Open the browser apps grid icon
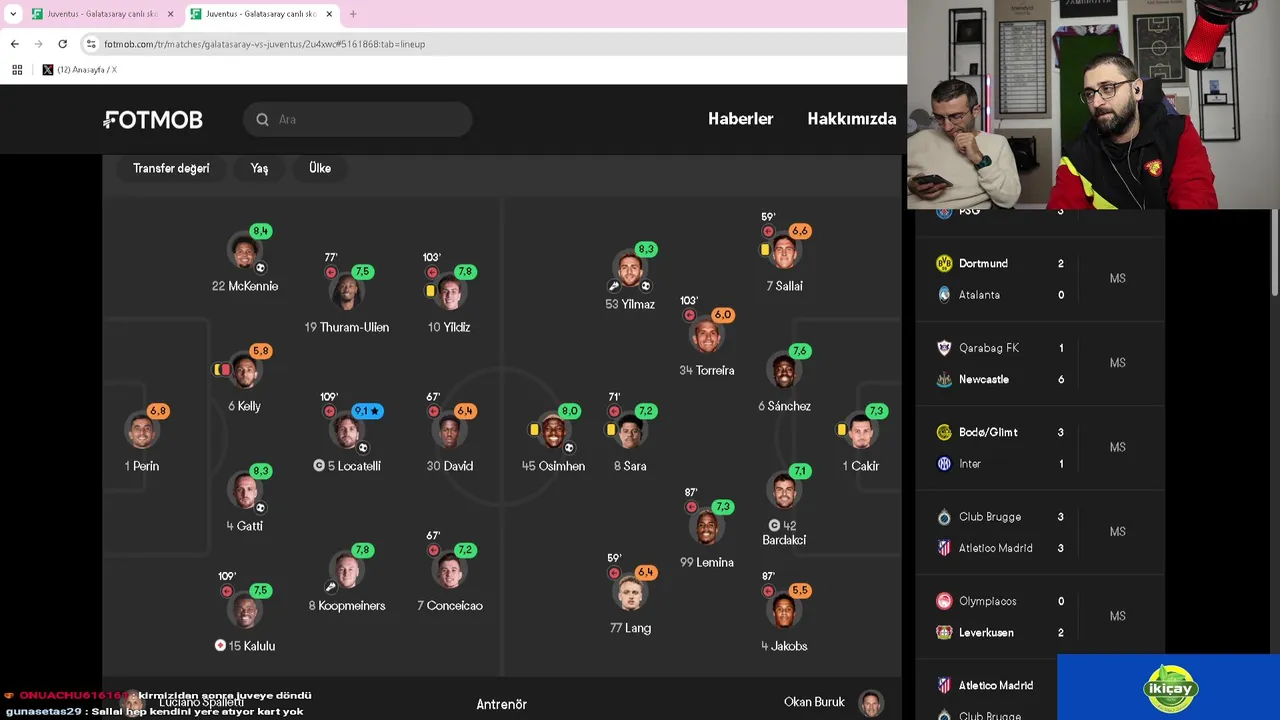The width and height of the screenshot is (1280, 720). [17, 70]
